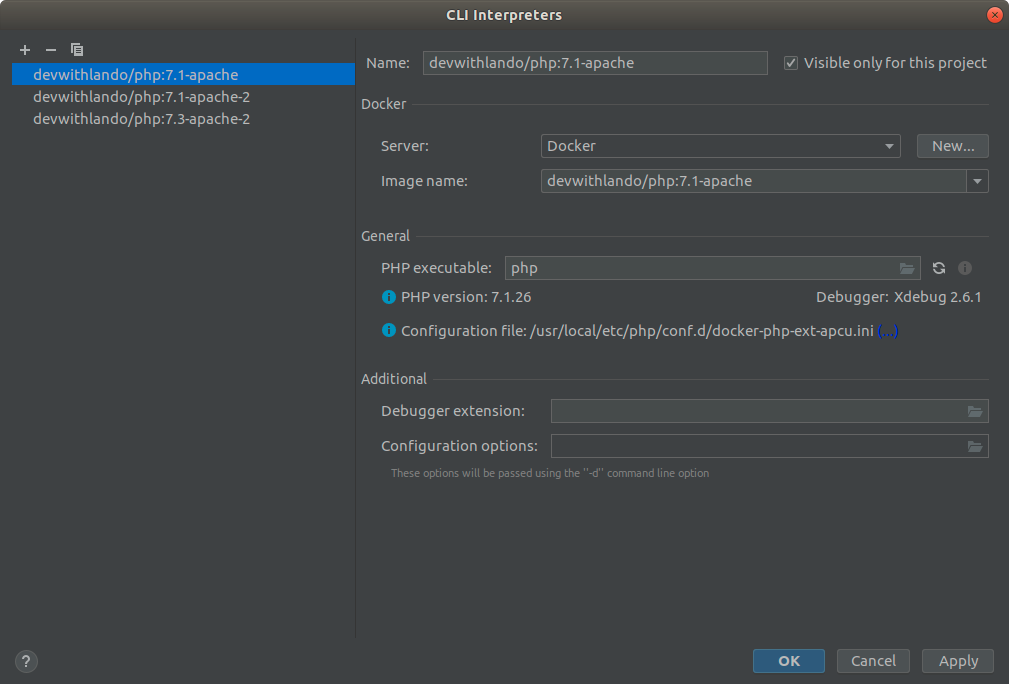The height and width of the screenshot is (684, 1009).
Task: Create a new Docker server with New...
Action: (952, 146)
